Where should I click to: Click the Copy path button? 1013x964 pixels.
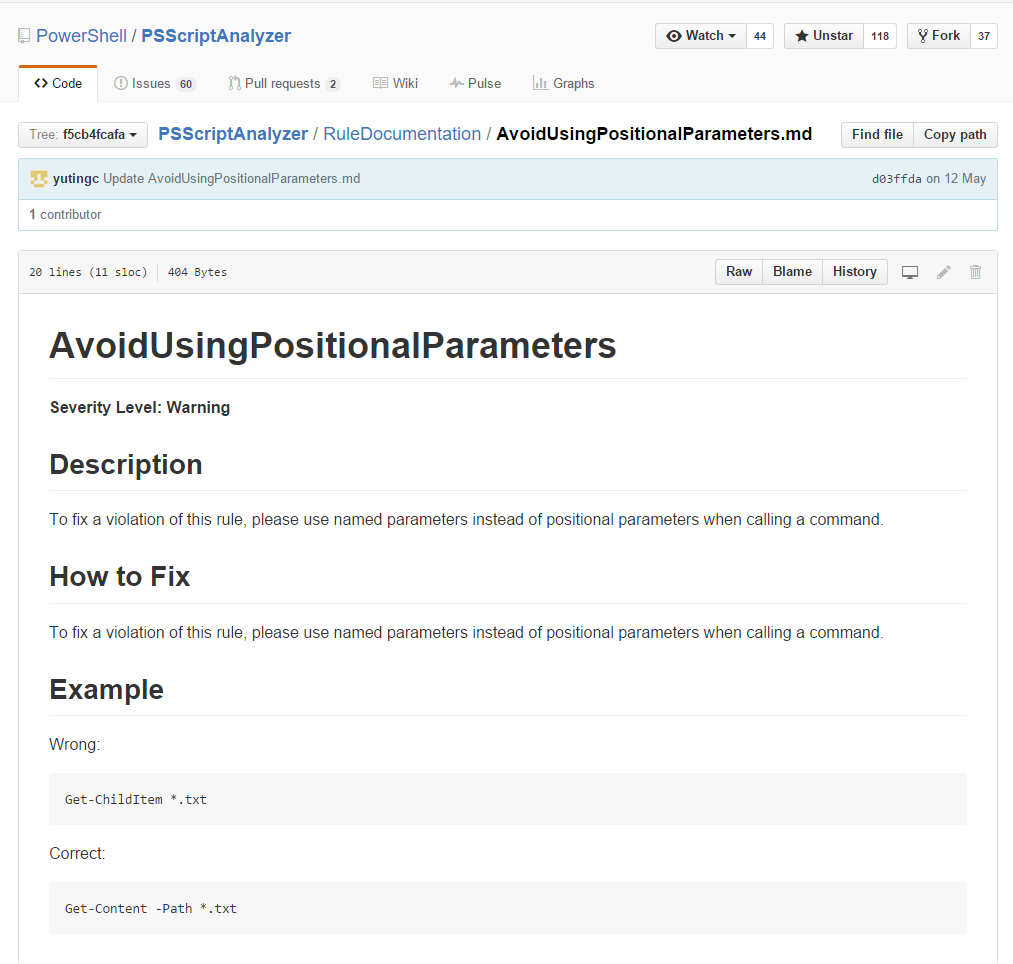click(x=955, y=134)
